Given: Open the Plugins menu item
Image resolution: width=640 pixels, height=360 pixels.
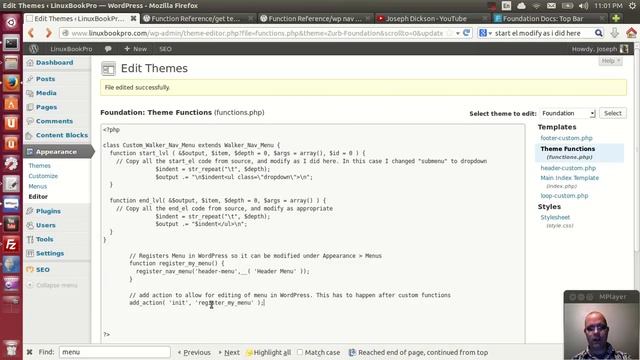Looking at the screenshot, I should (48, 211).
